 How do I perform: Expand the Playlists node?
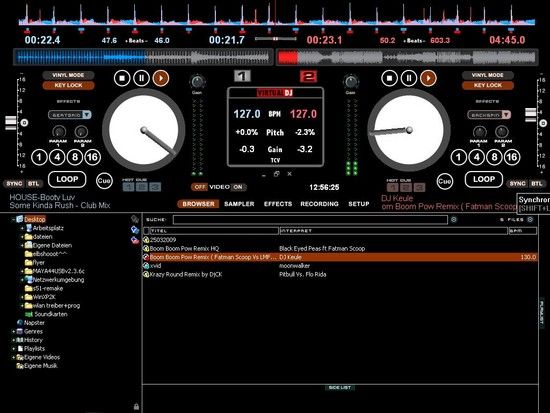point(13,349)
